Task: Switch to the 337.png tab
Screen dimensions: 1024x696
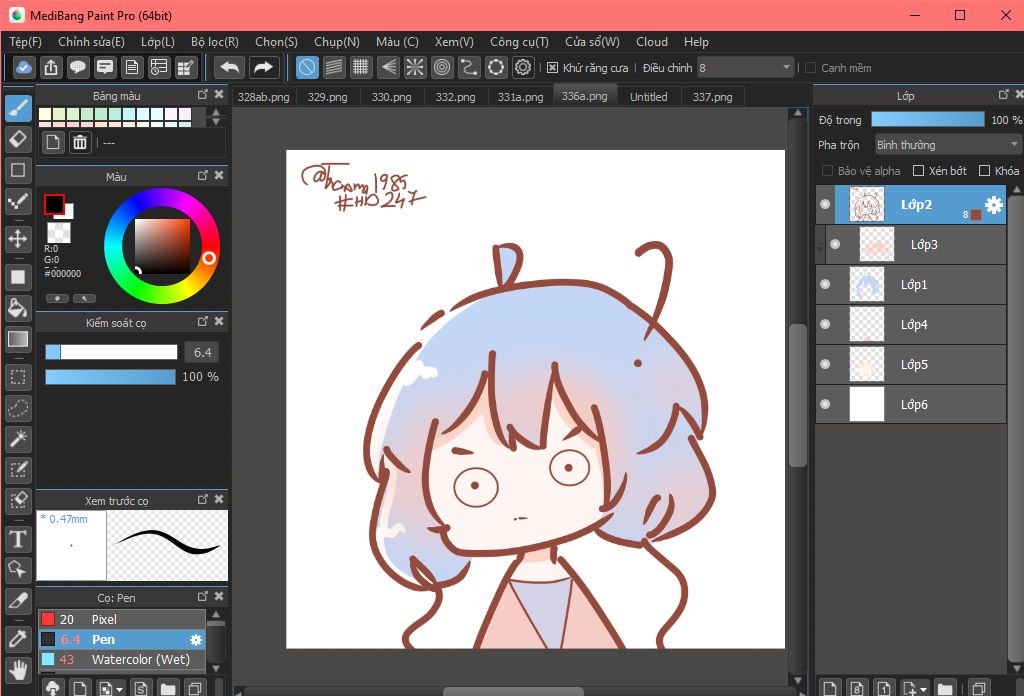Action: [x=712, y=97]
